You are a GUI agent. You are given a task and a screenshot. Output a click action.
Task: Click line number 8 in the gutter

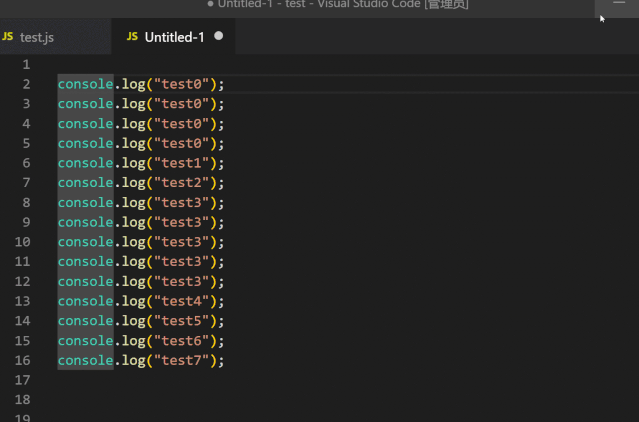26,202
